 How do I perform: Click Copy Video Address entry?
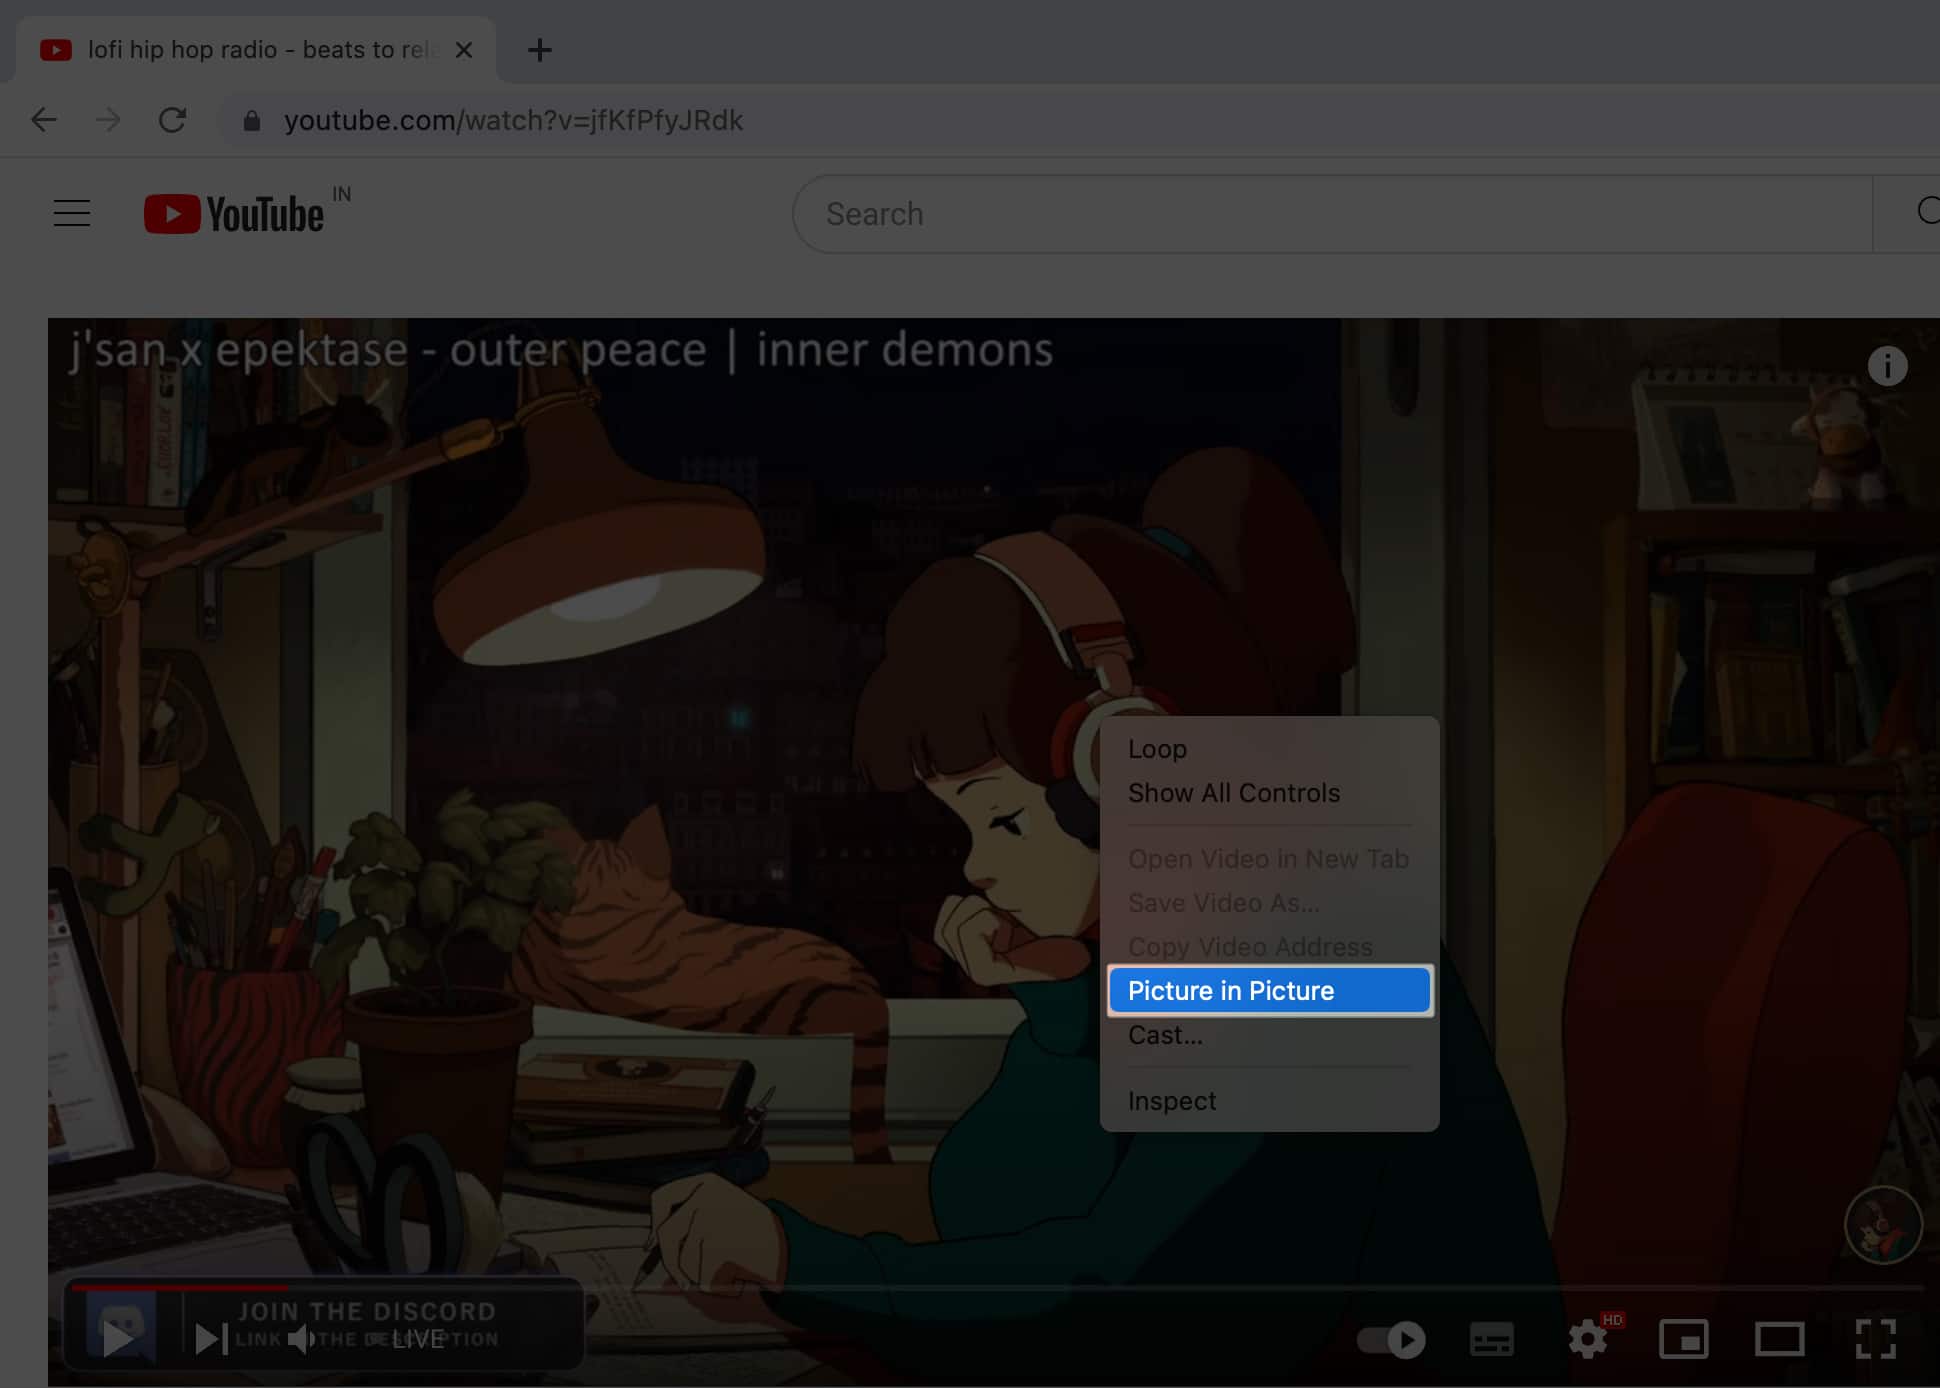pos(1269,946)
